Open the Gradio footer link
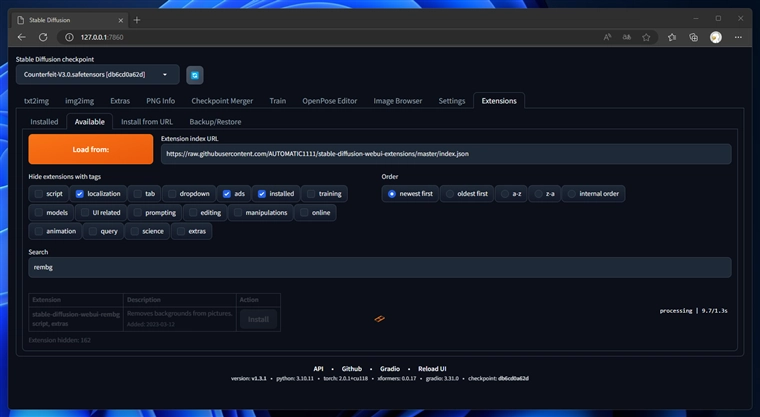Image resolution: width=760 pixels, height=417 pixels. [x=390, y=369]
